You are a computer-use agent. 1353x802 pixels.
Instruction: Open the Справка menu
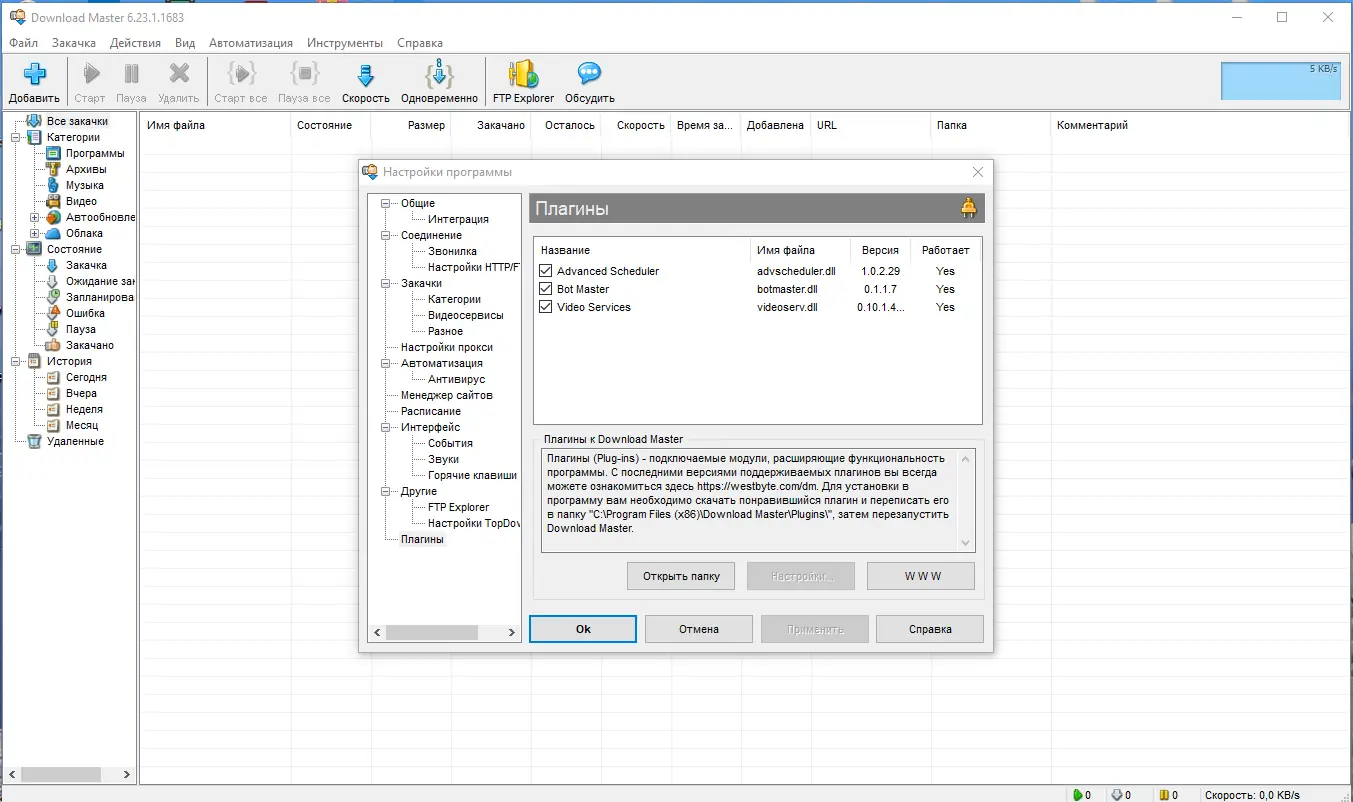(420, 43)
